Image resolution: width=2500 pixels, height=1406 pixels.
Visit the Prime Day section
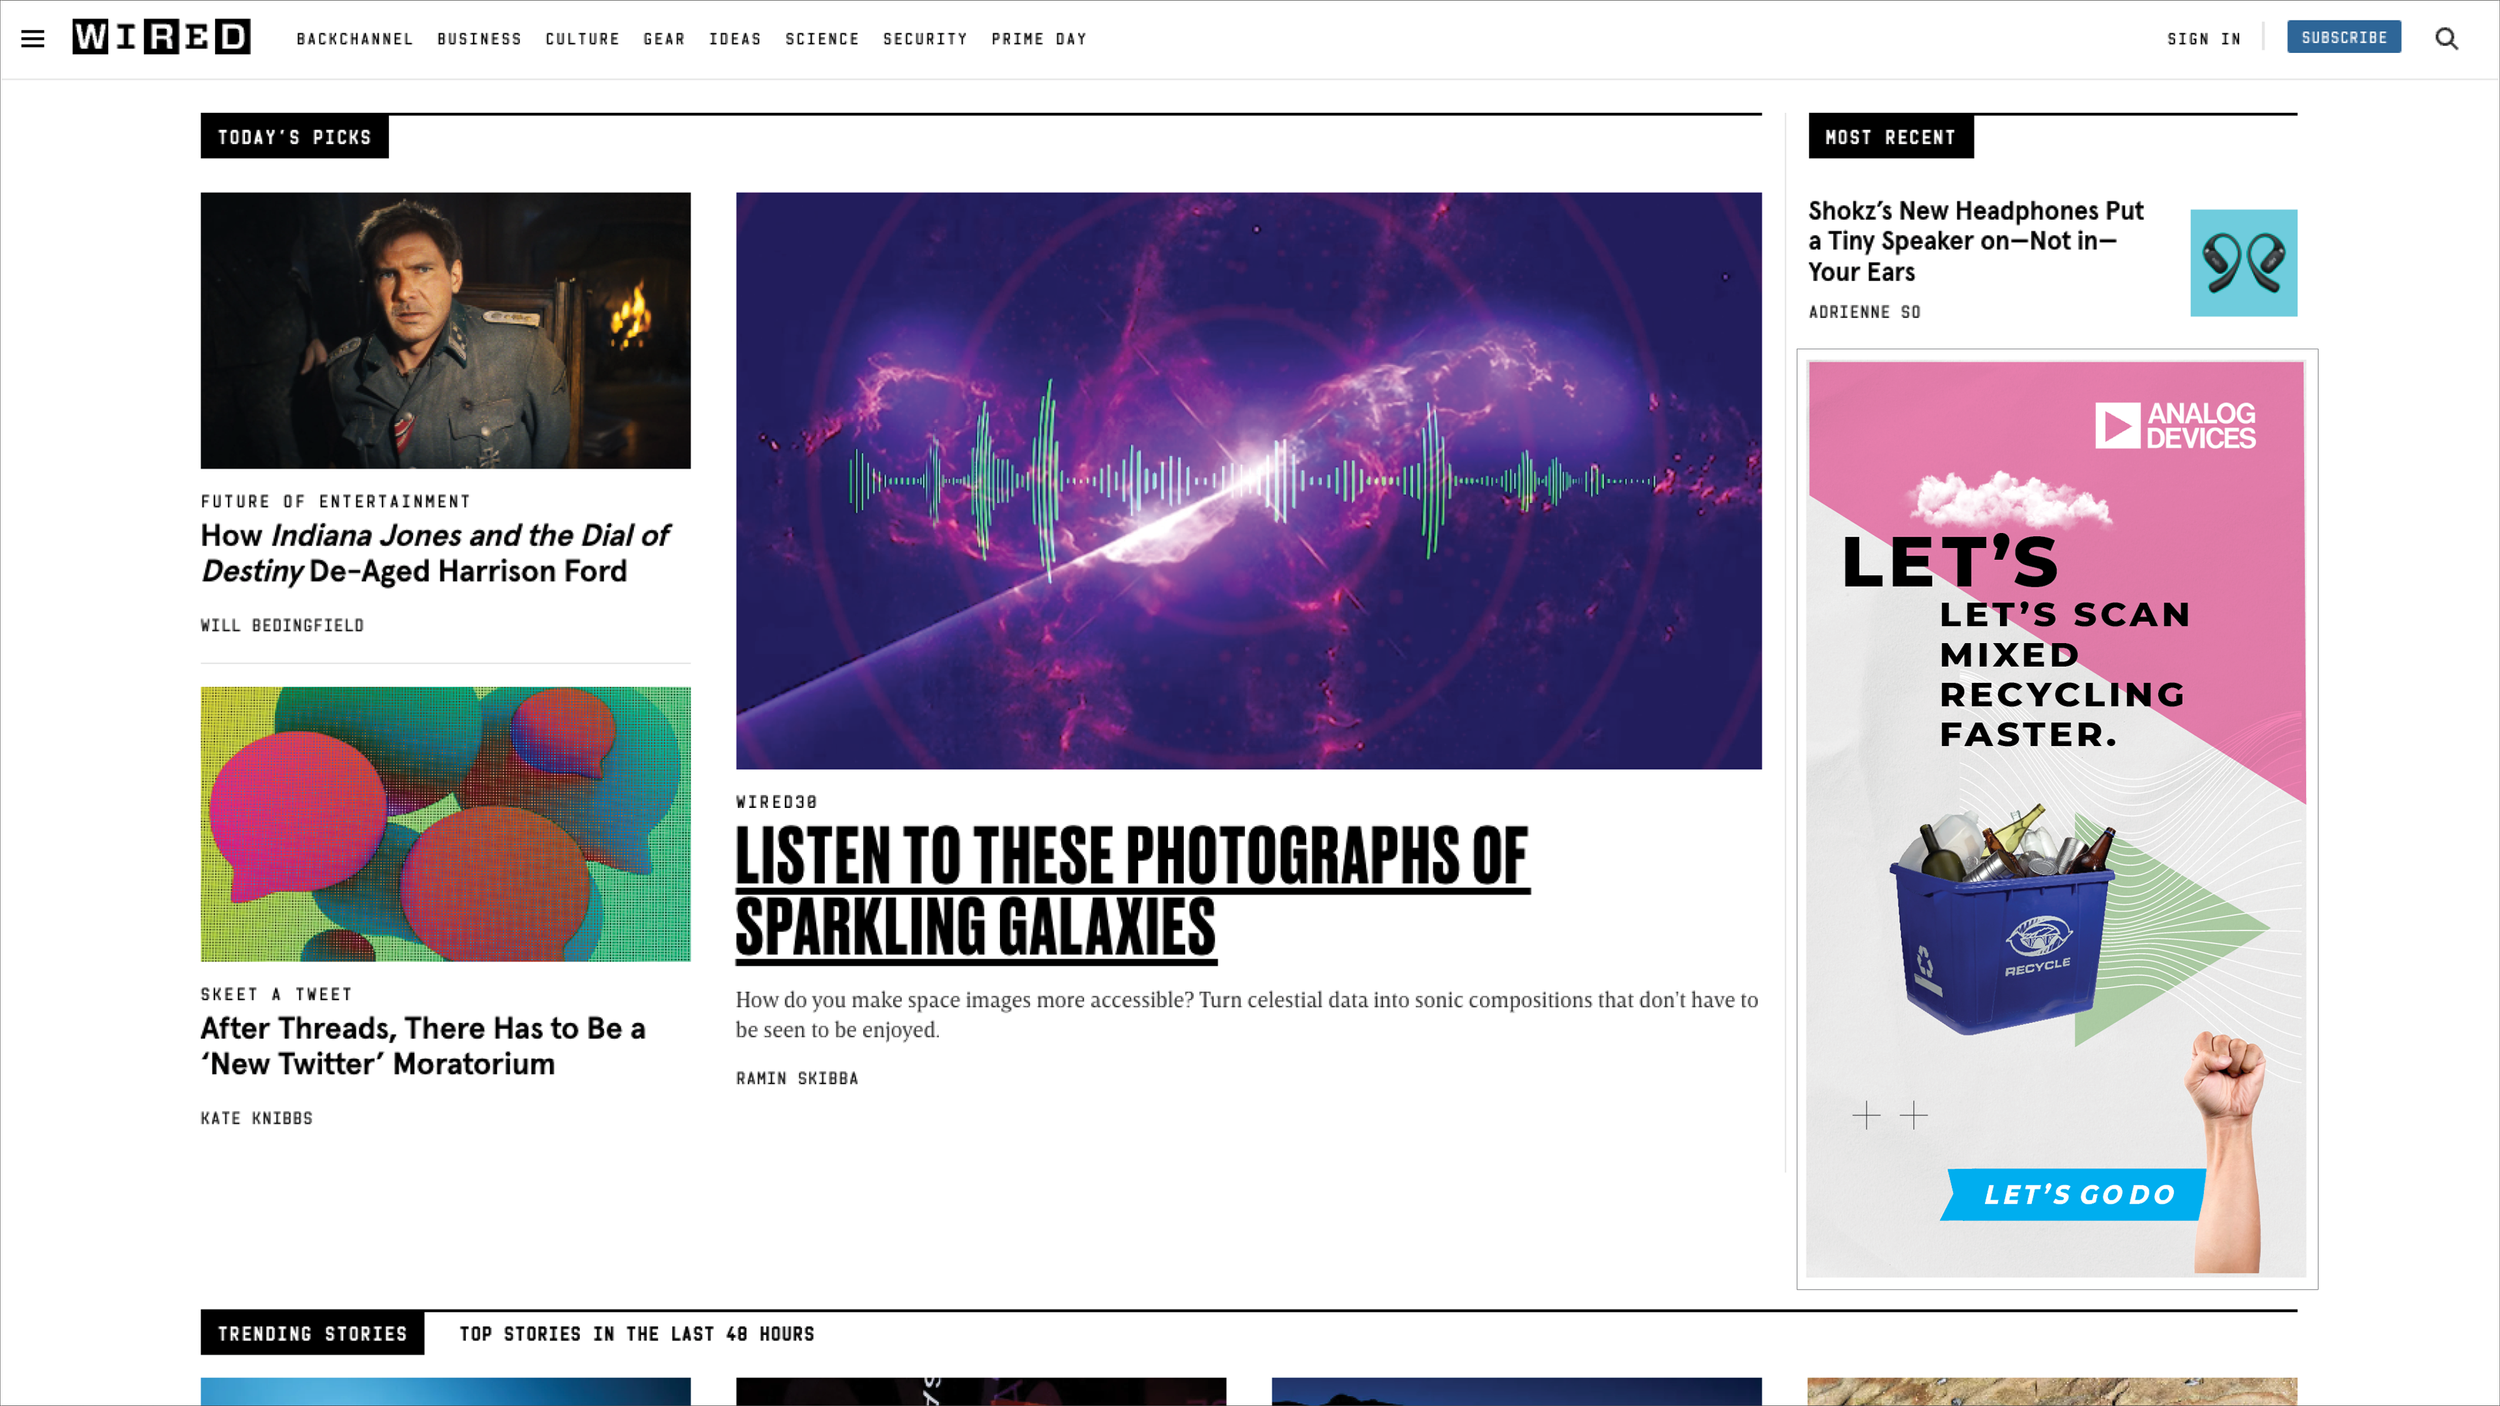1039,39
